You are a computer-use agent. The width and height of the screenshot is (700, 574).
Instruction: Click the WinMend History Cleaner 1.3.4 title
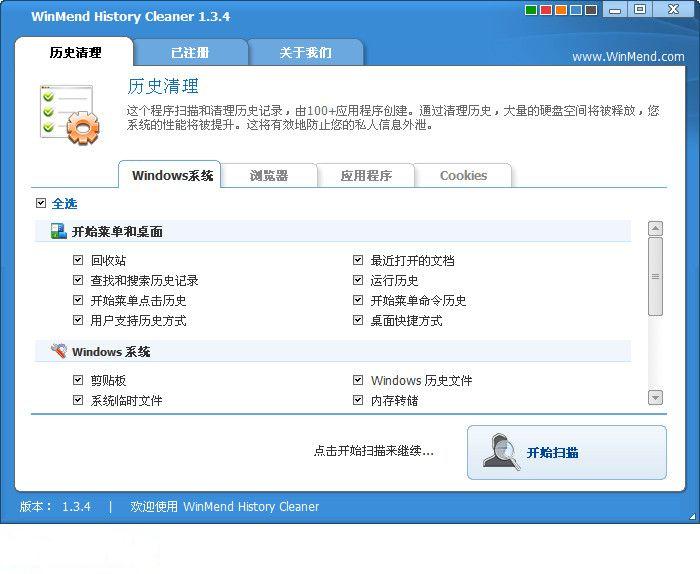point(131,17)
